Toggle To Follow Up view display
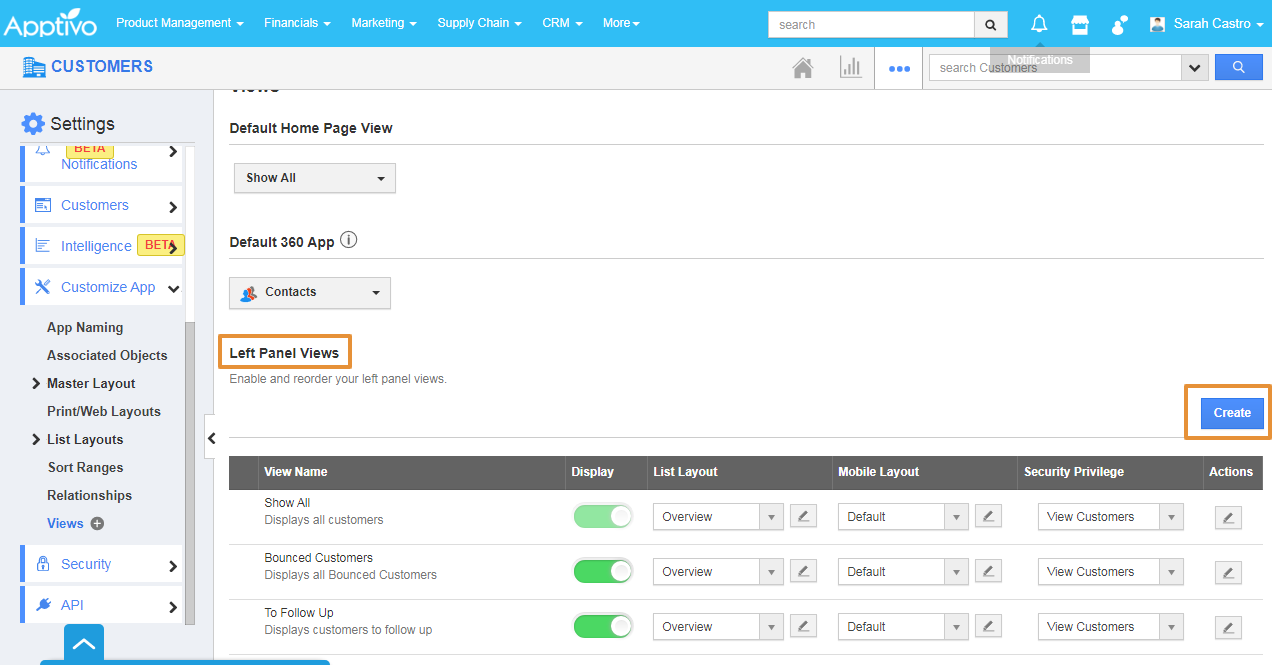The height and width of the screenshot is (665, 1272). pos(602,626)
